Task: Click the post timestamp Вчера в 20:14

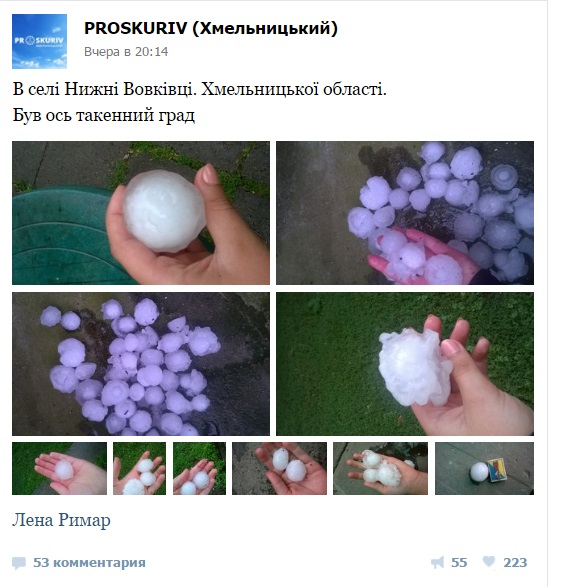Action: click(126, 52)
